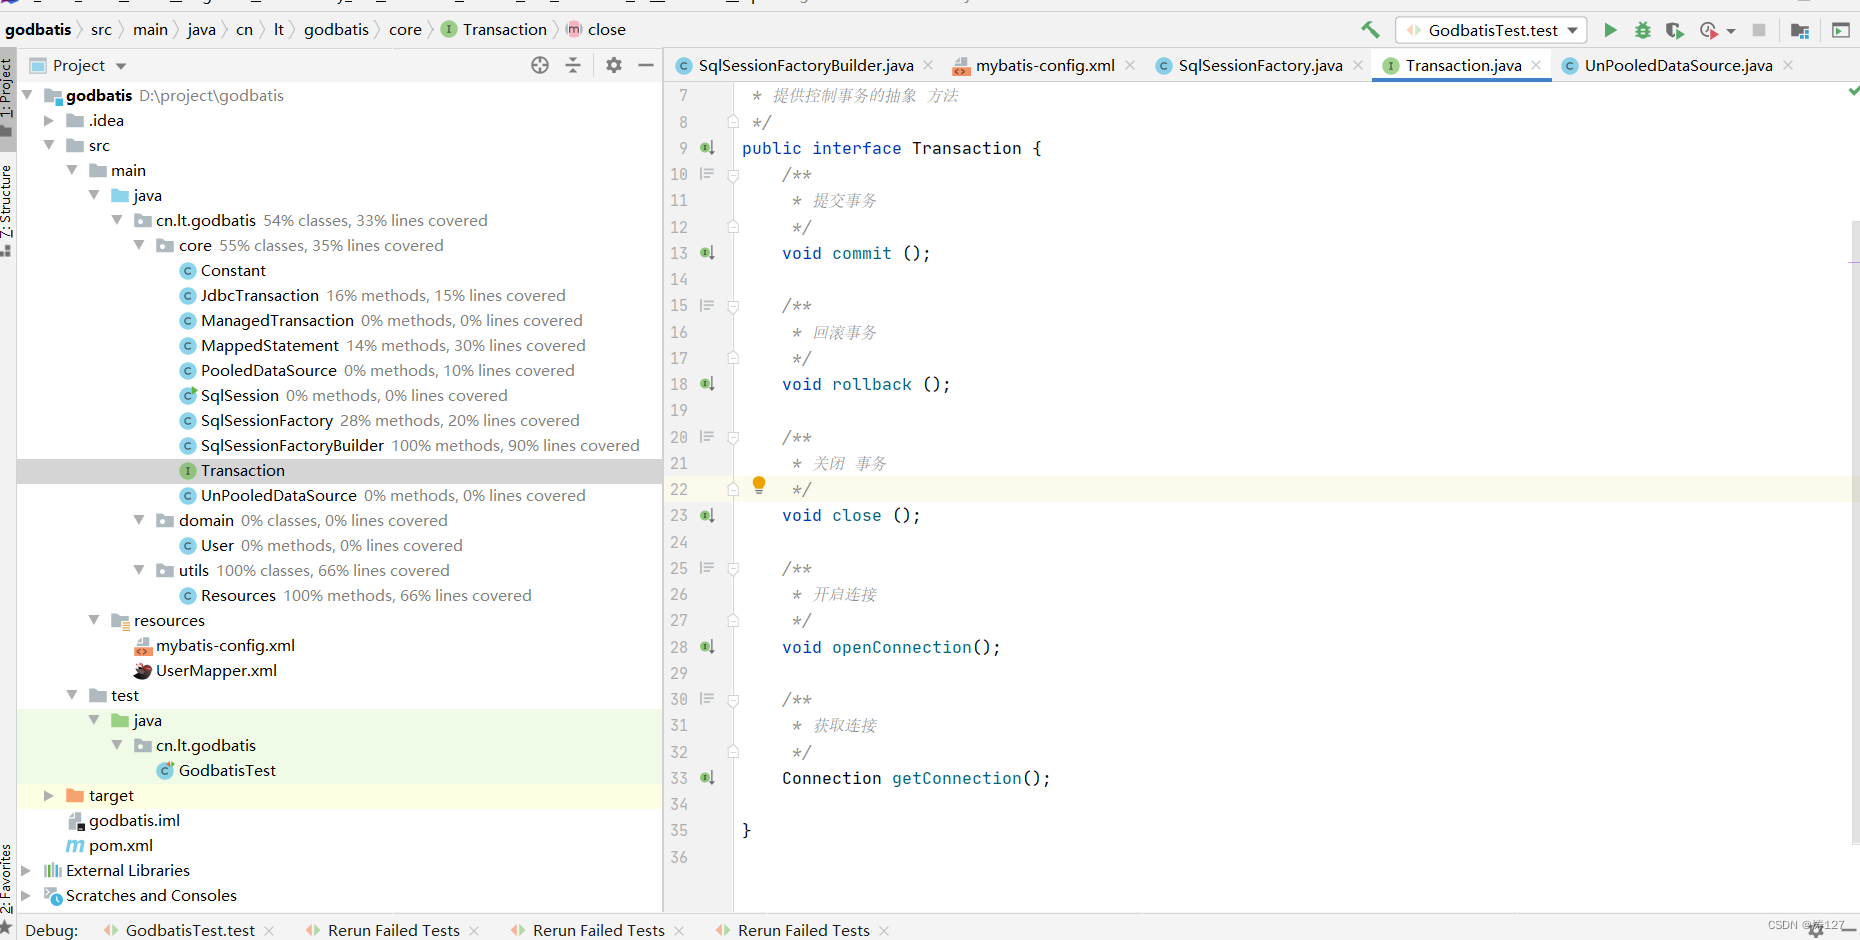1860x940 pixels.
Task: Click the run anything terminal icon top-right
Action: pos(1841,30)
